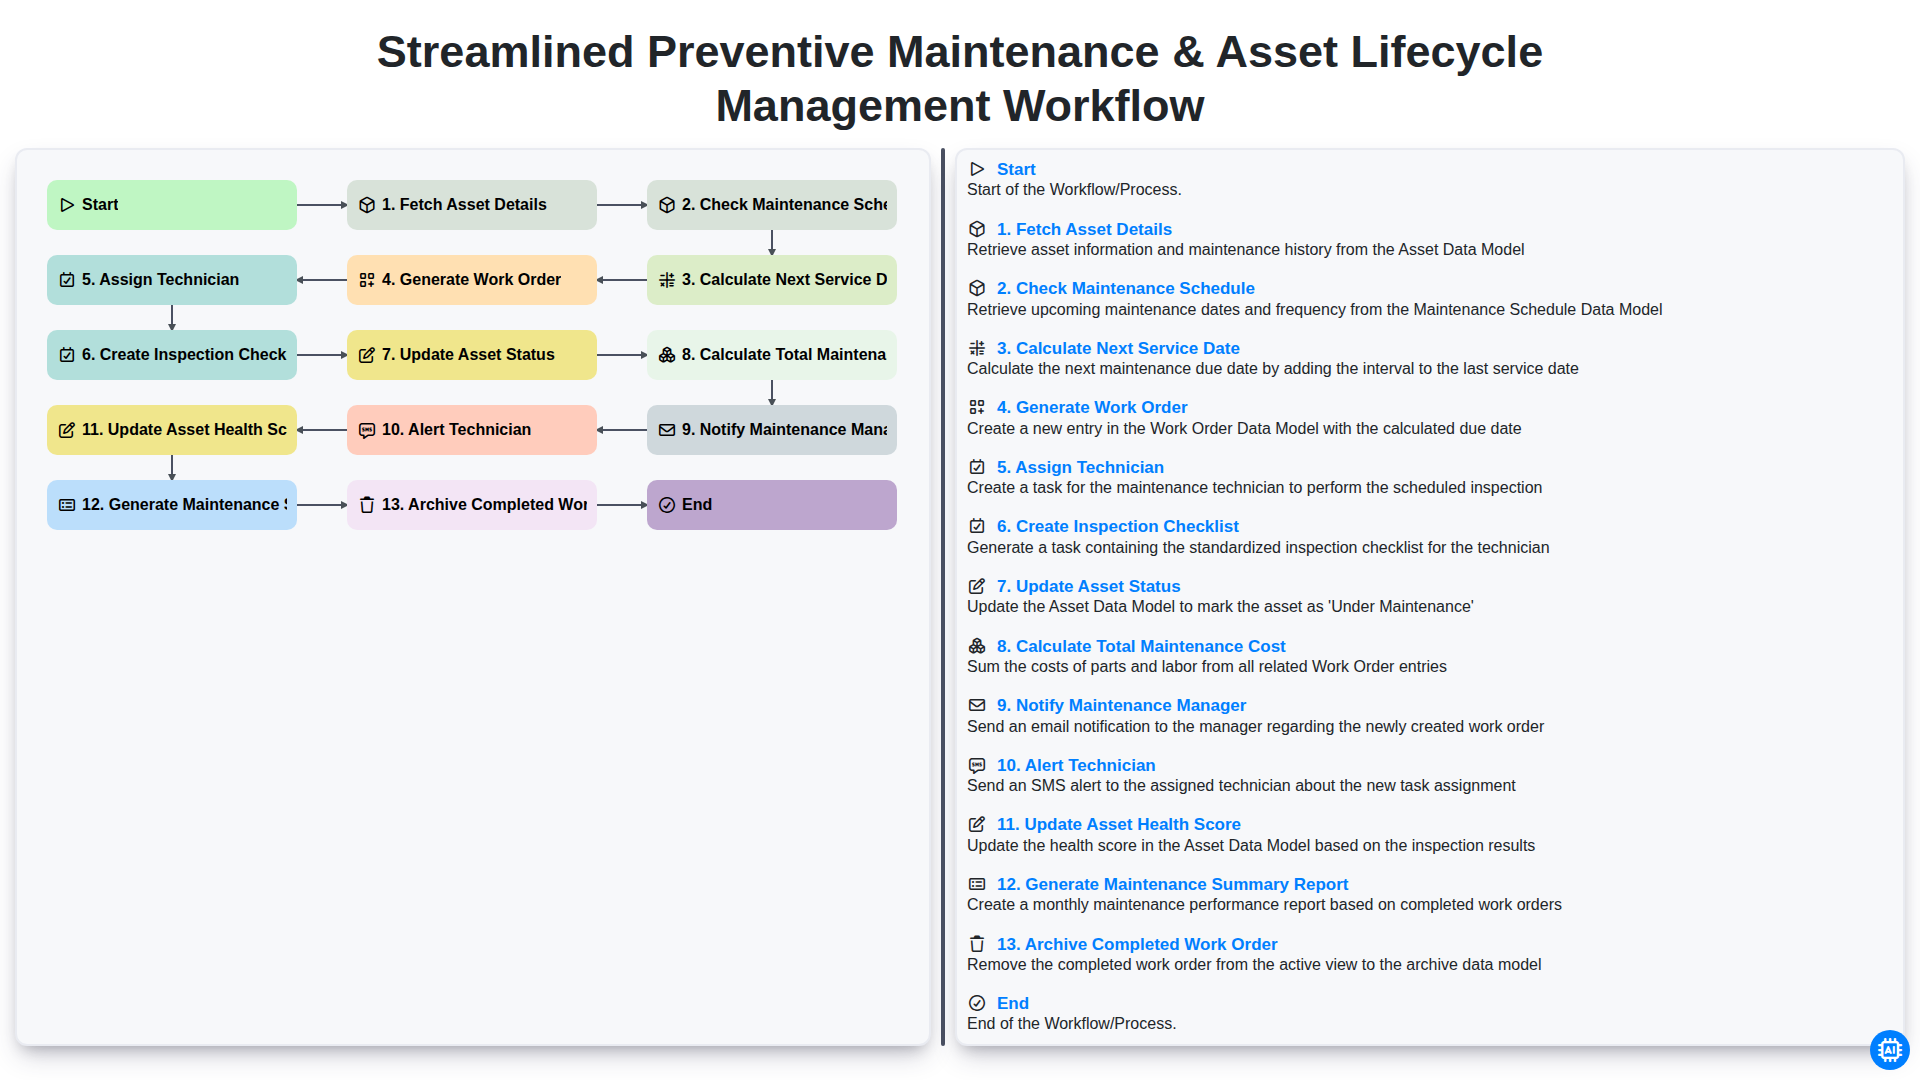The image size is (1920, 1080).
Task: Click the calculation icon beside '3. Calculate Next Service Date' in the list
Action: tap(977, 348)
